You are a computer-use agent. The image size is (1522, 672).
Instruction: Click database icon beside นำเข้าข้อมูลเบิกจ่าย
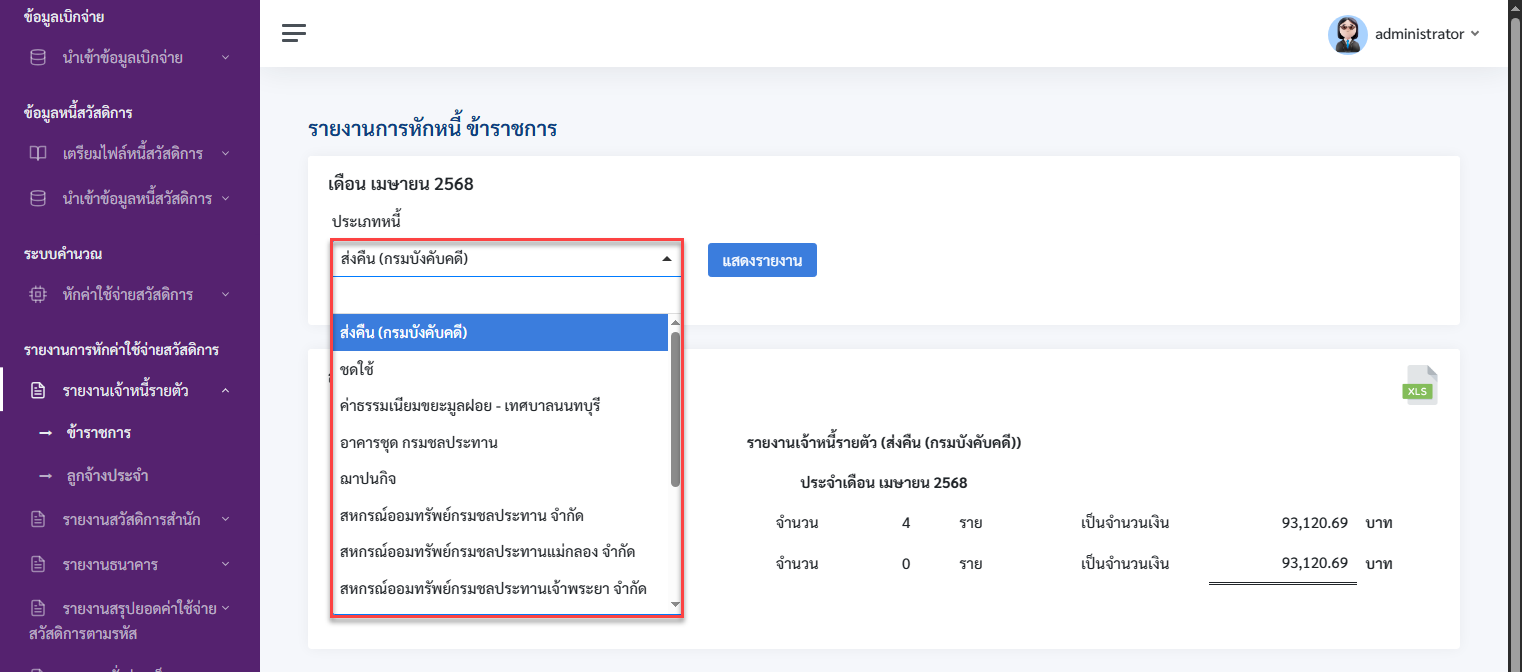coord(38,57)
